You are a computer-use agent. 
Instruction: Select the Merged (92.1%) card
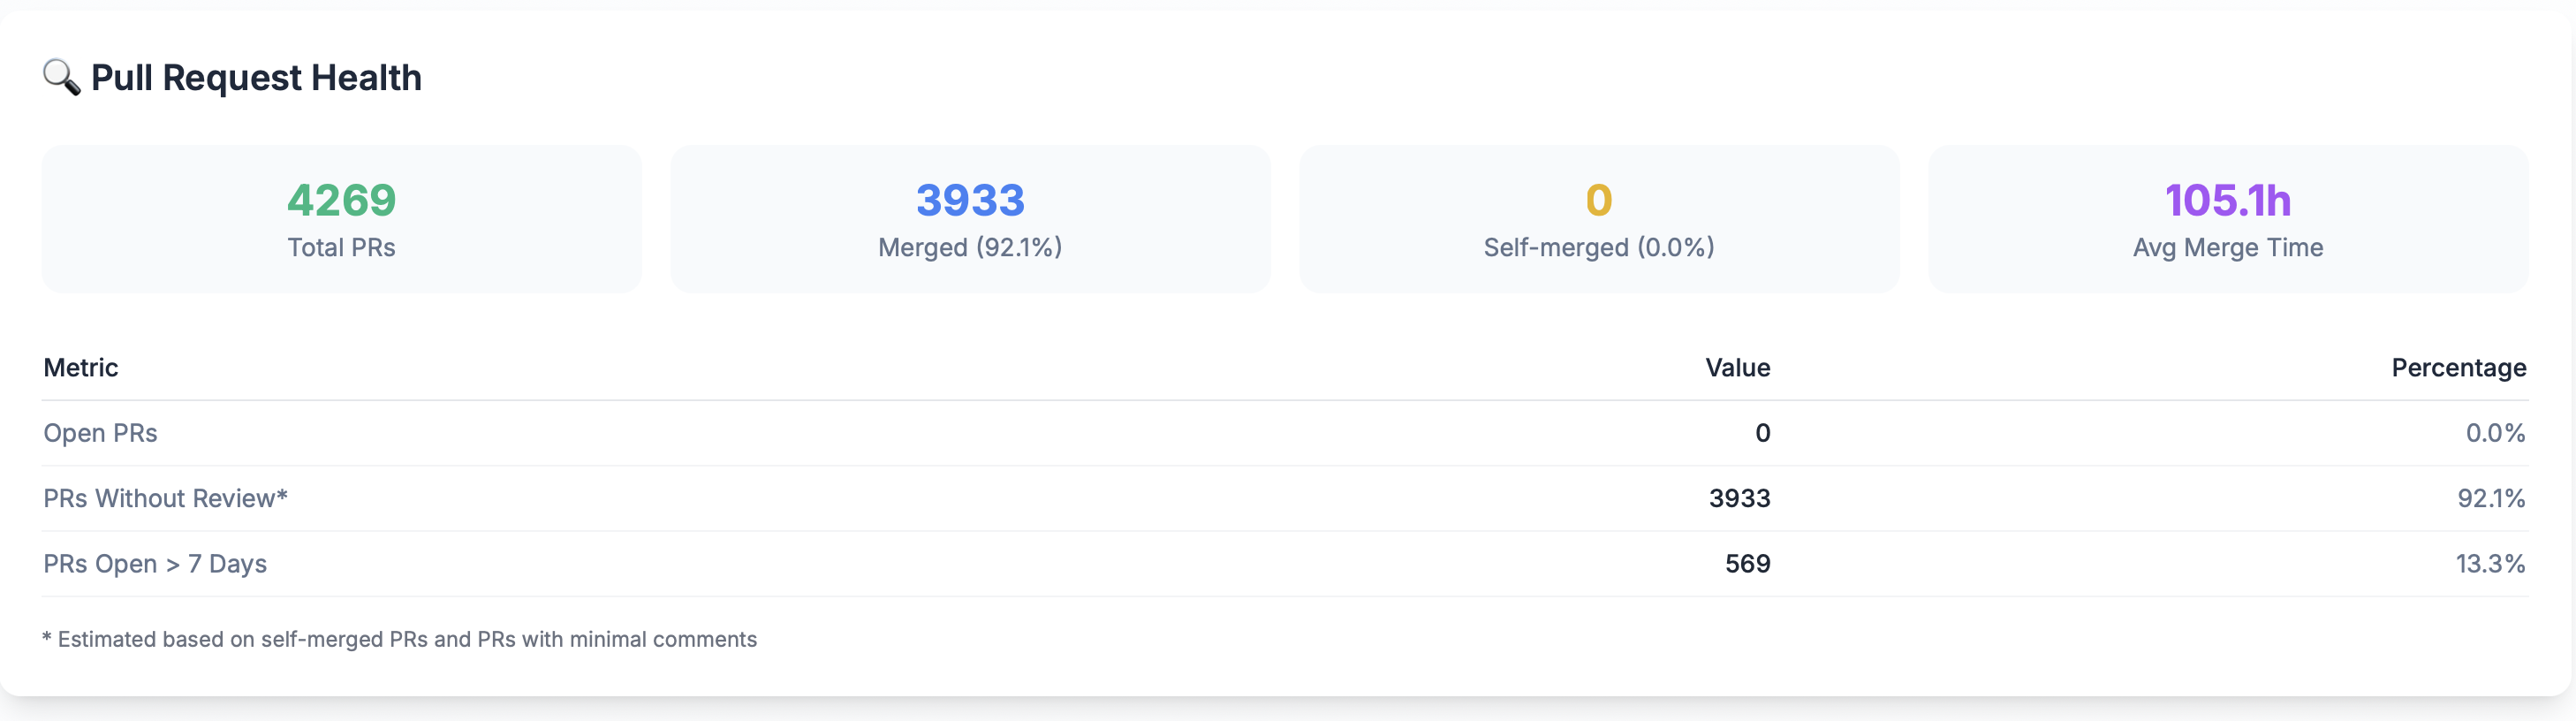point(970,219)
